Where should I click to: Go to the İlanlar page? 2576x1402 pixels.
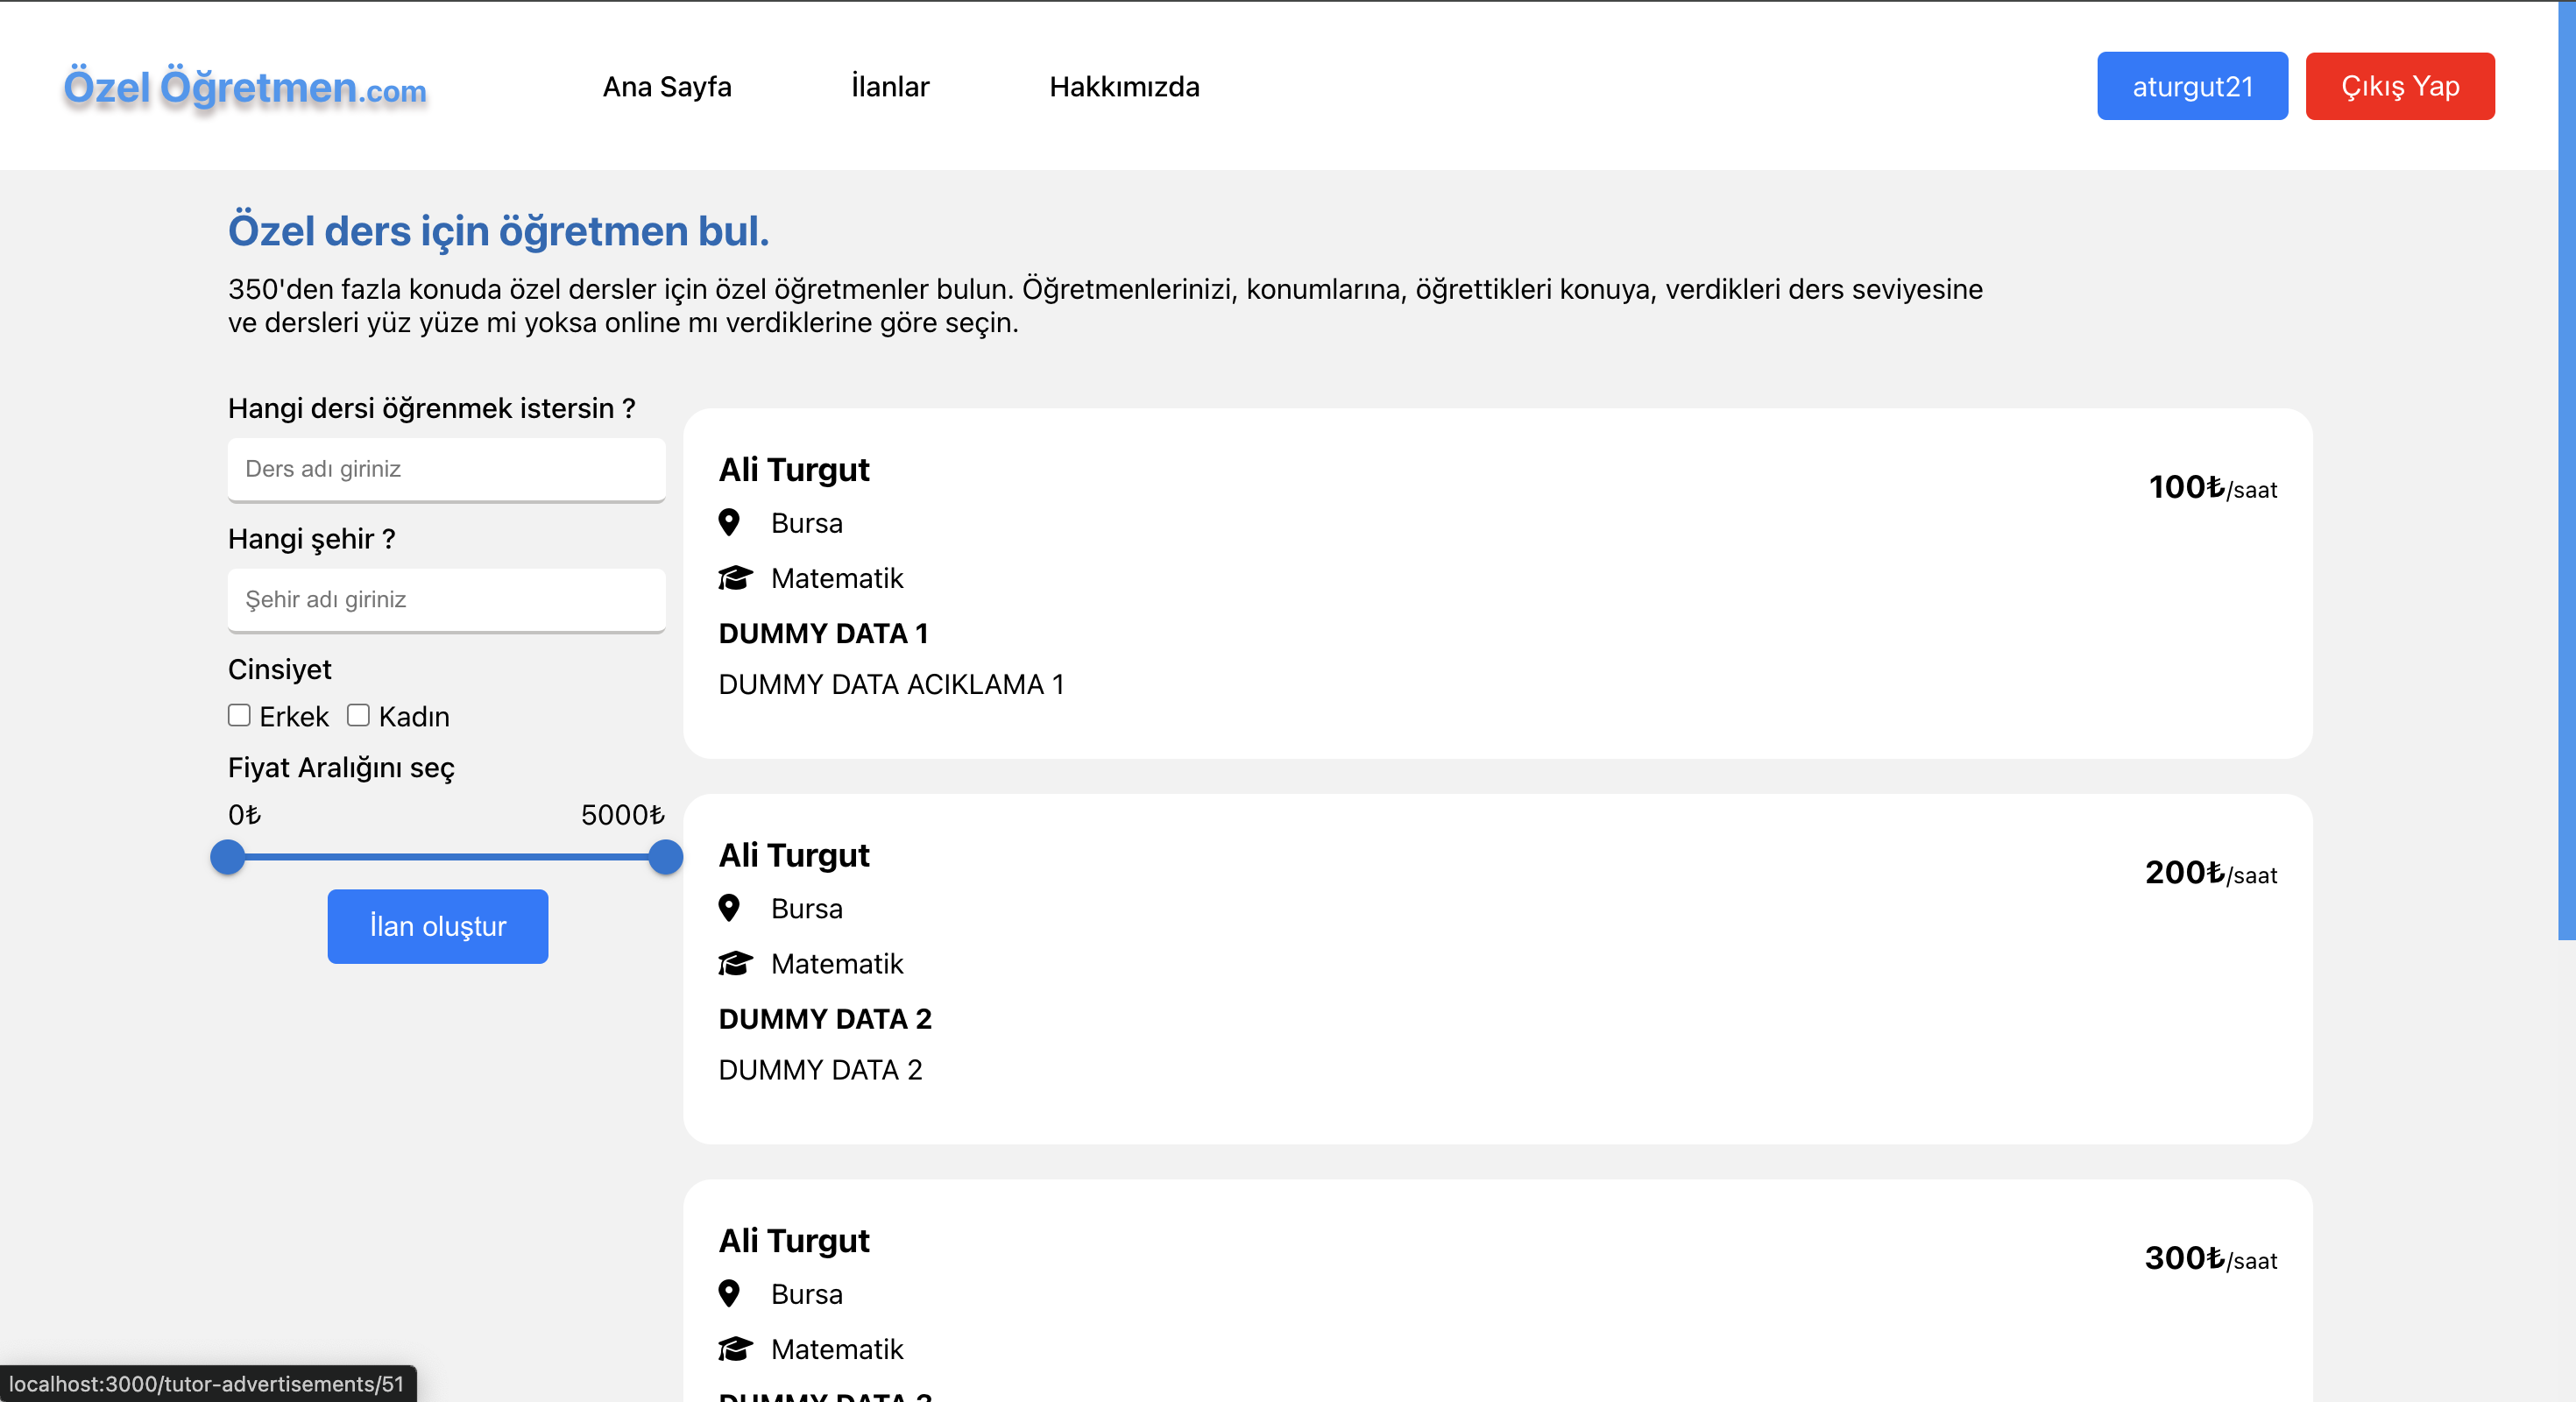point(890,87)
